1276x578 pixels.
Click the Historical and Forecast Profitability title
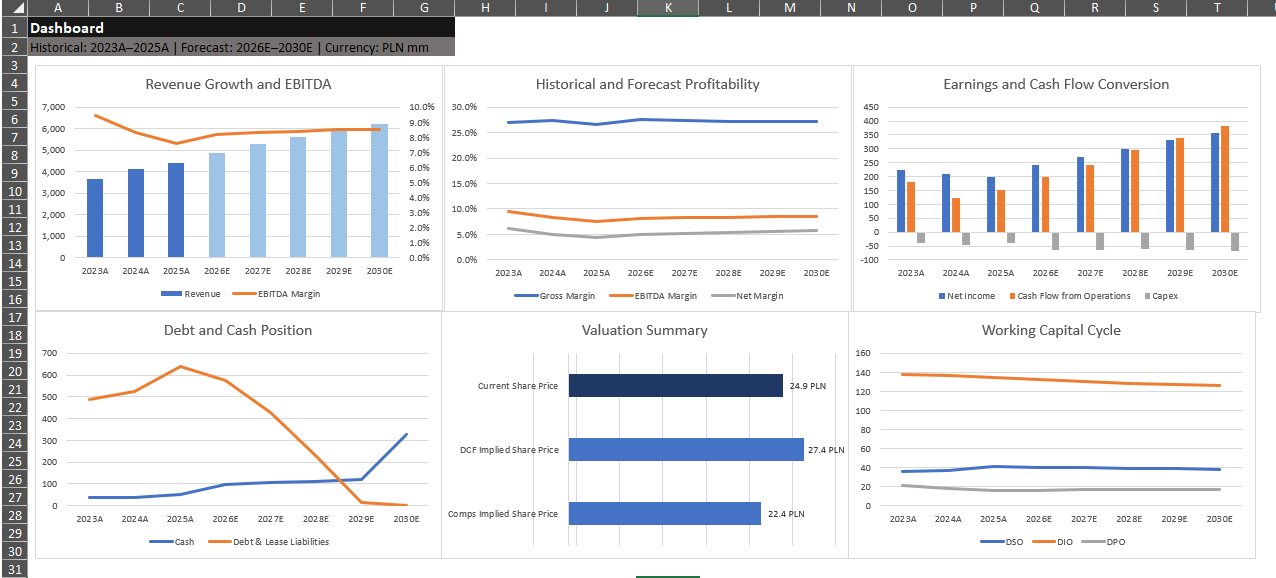[647, 84]
